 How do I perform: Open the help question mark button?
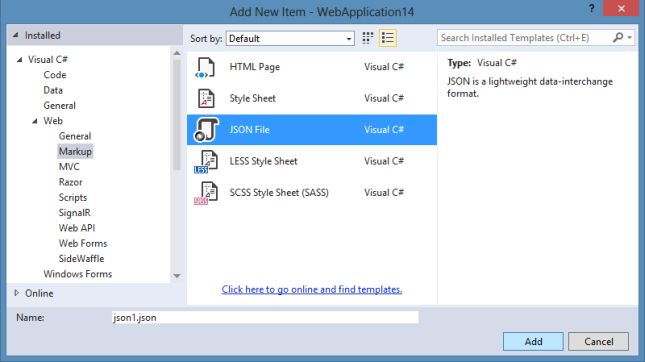591,9
